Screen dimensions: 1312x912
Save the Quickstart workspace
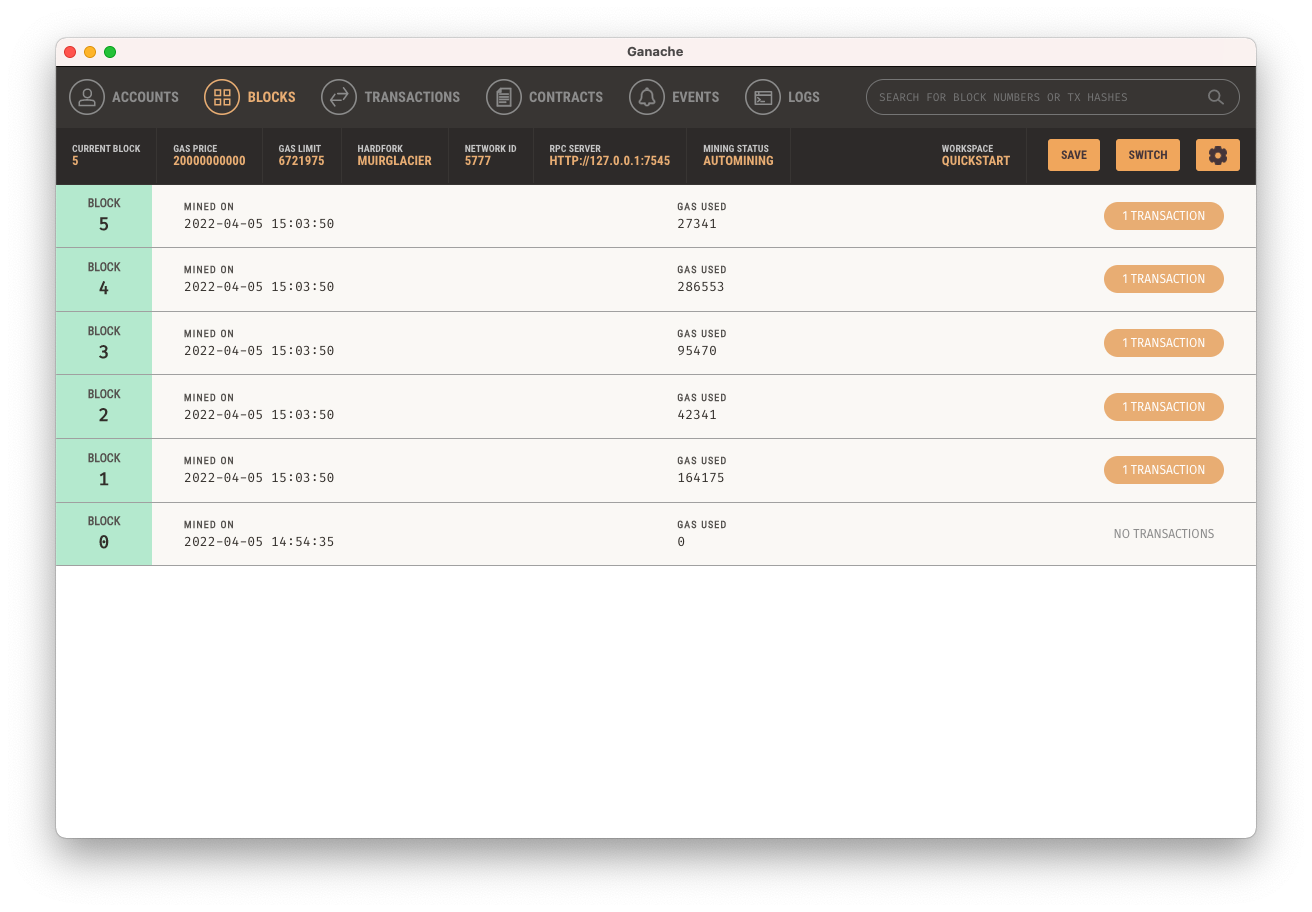pyautogui.click(x=1074, y=155)
